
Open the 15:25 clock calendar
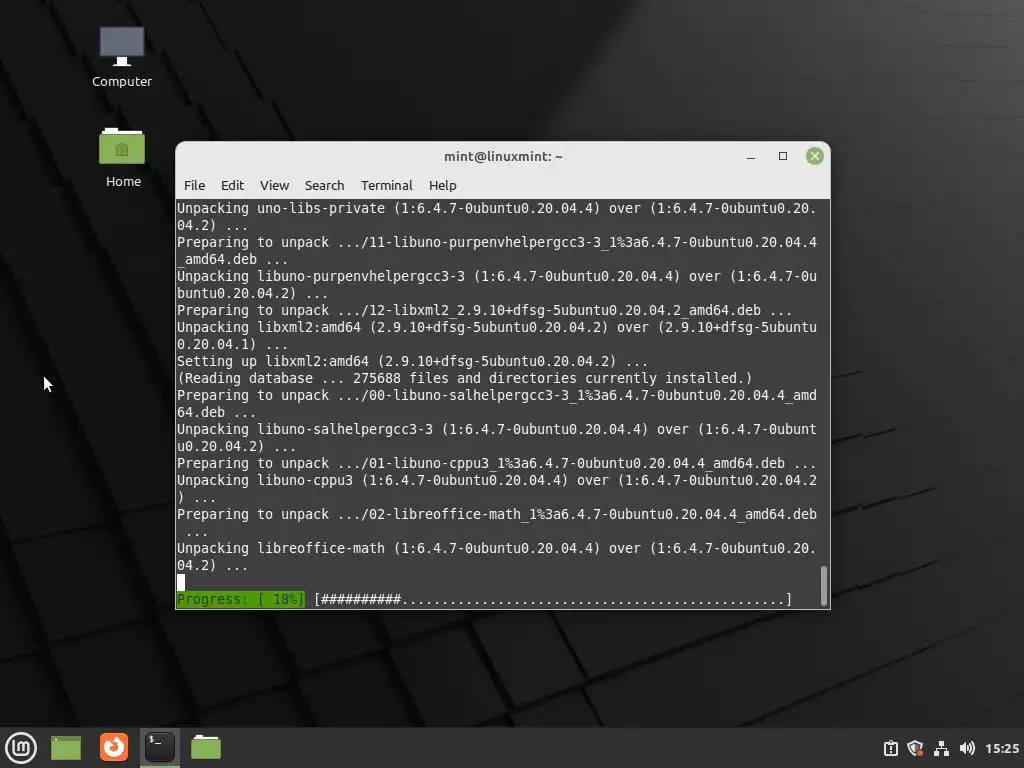pyautogui.click(x=1002, y=748)
